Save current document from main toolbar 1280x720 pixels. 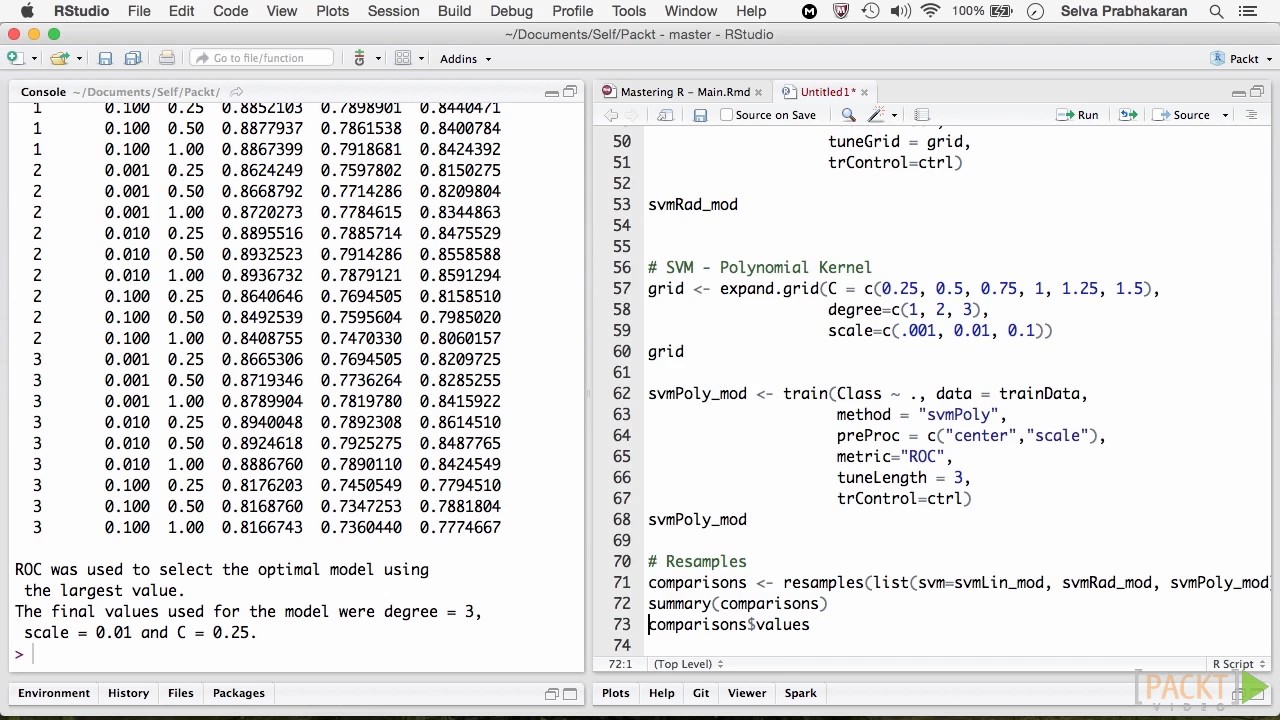105,58
